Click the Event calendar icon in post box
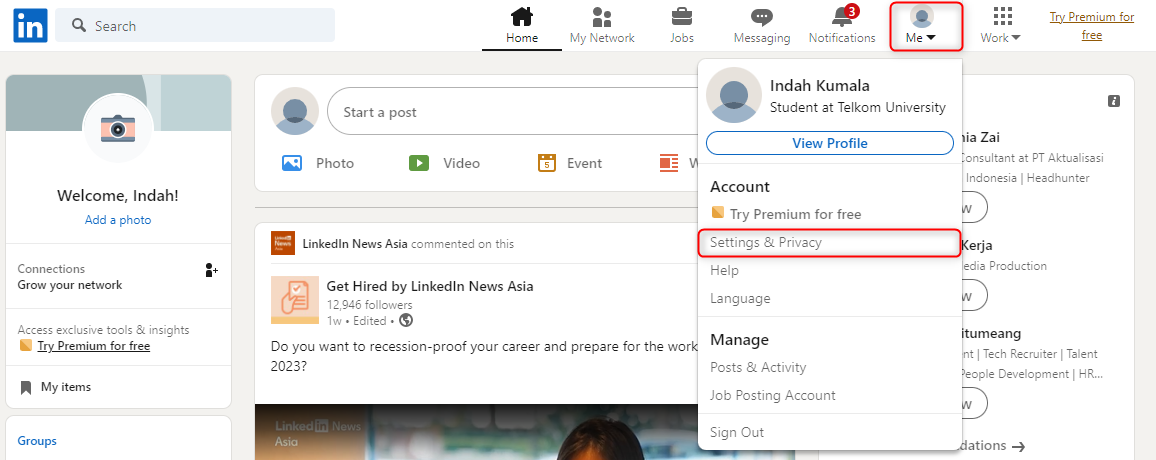1156x460 pixels. [546, 163]
